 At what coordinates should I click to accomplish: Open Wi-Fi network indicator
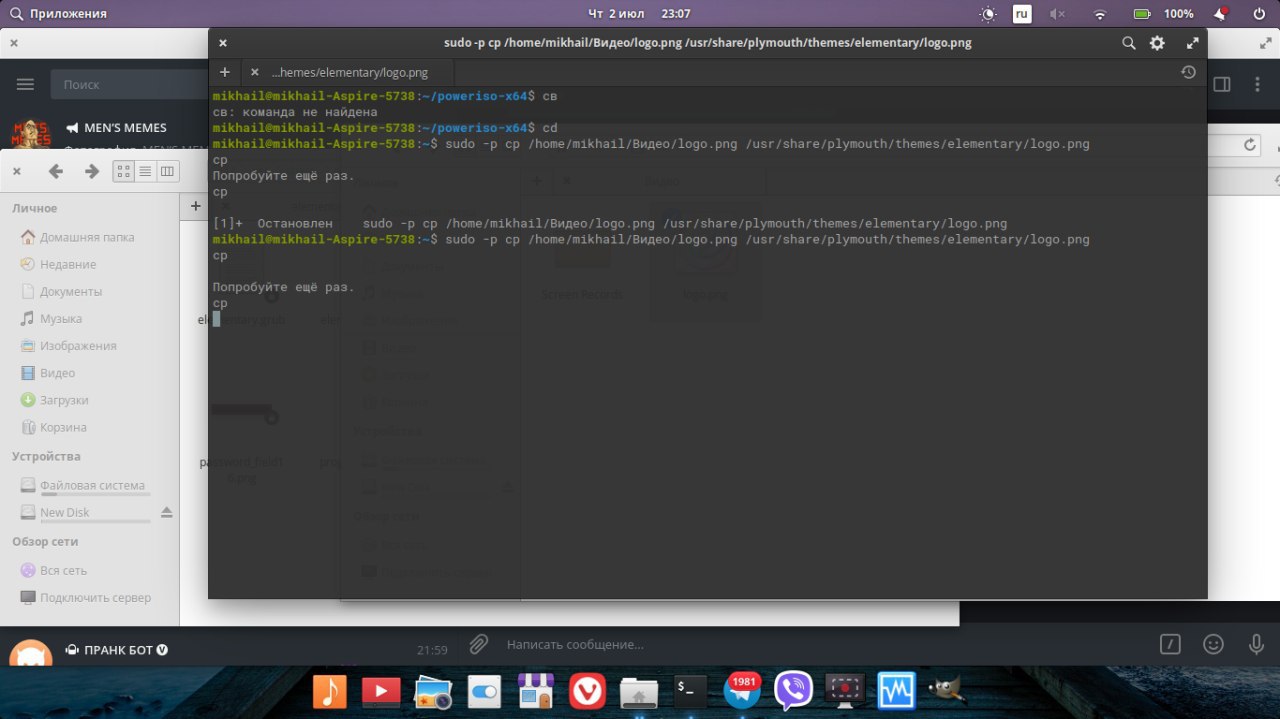coord(1100,14)
